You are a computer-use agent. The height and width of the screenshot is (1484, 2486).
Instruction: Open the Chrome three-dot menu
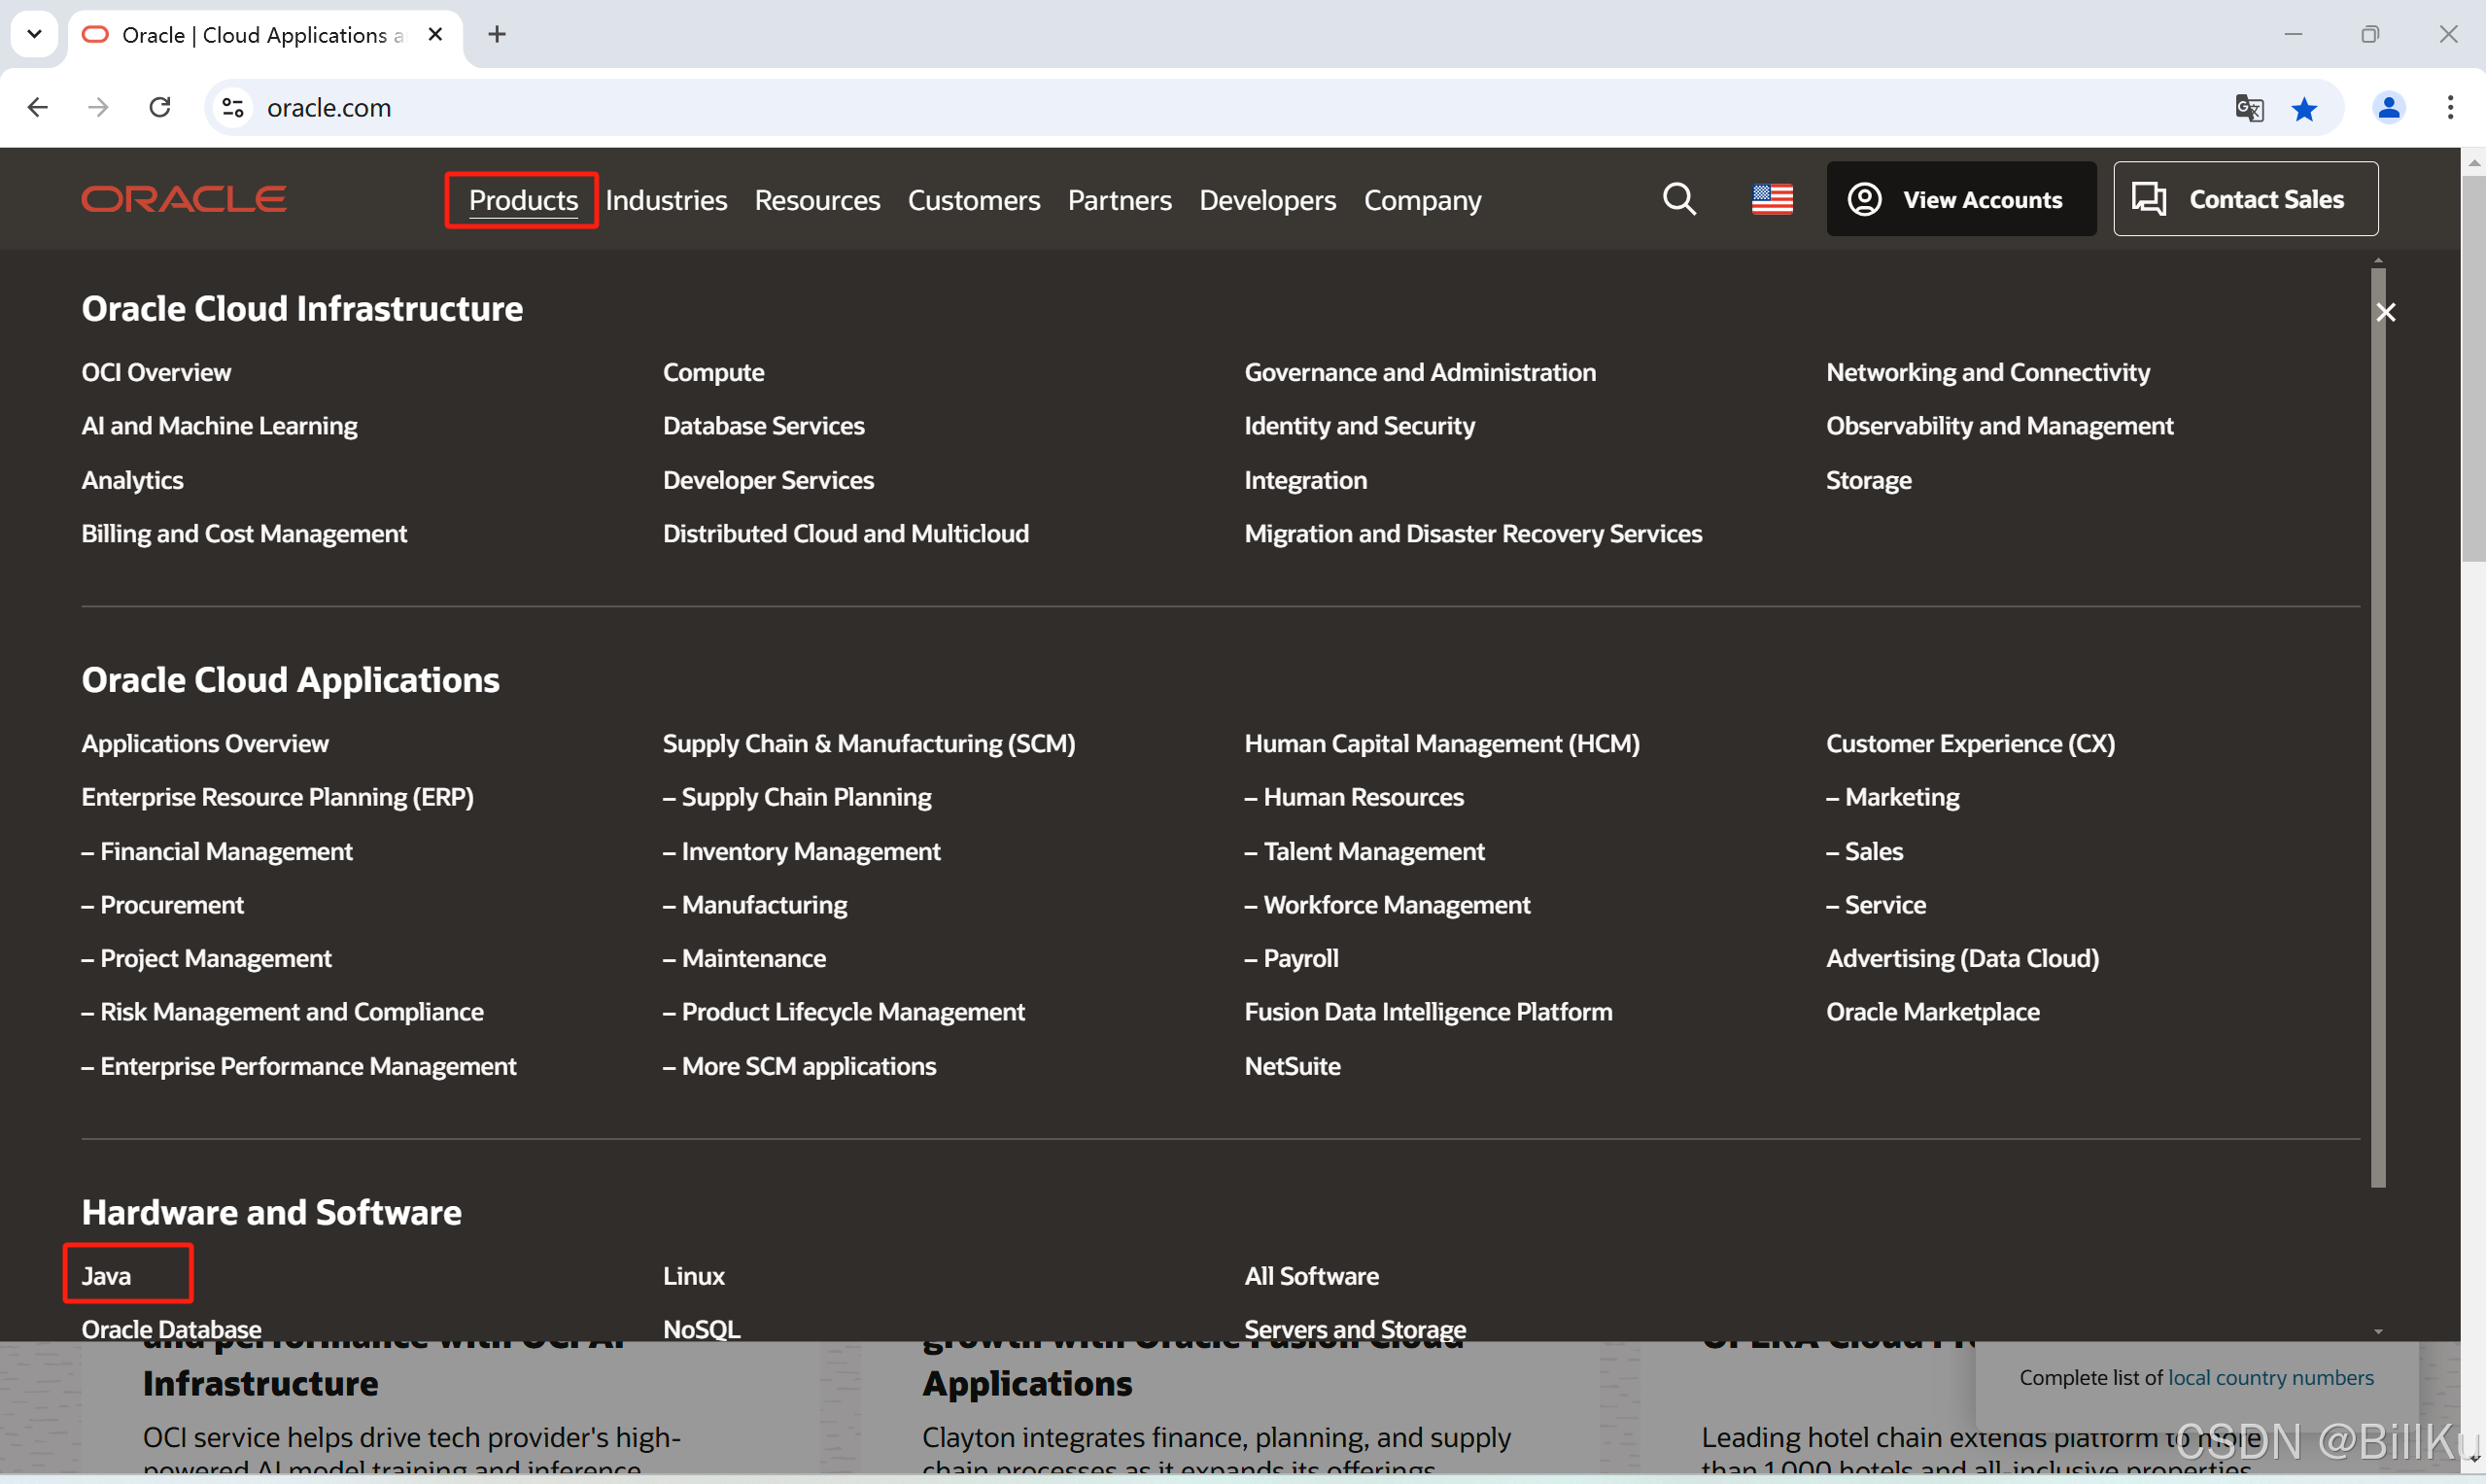click(2450, 107)
